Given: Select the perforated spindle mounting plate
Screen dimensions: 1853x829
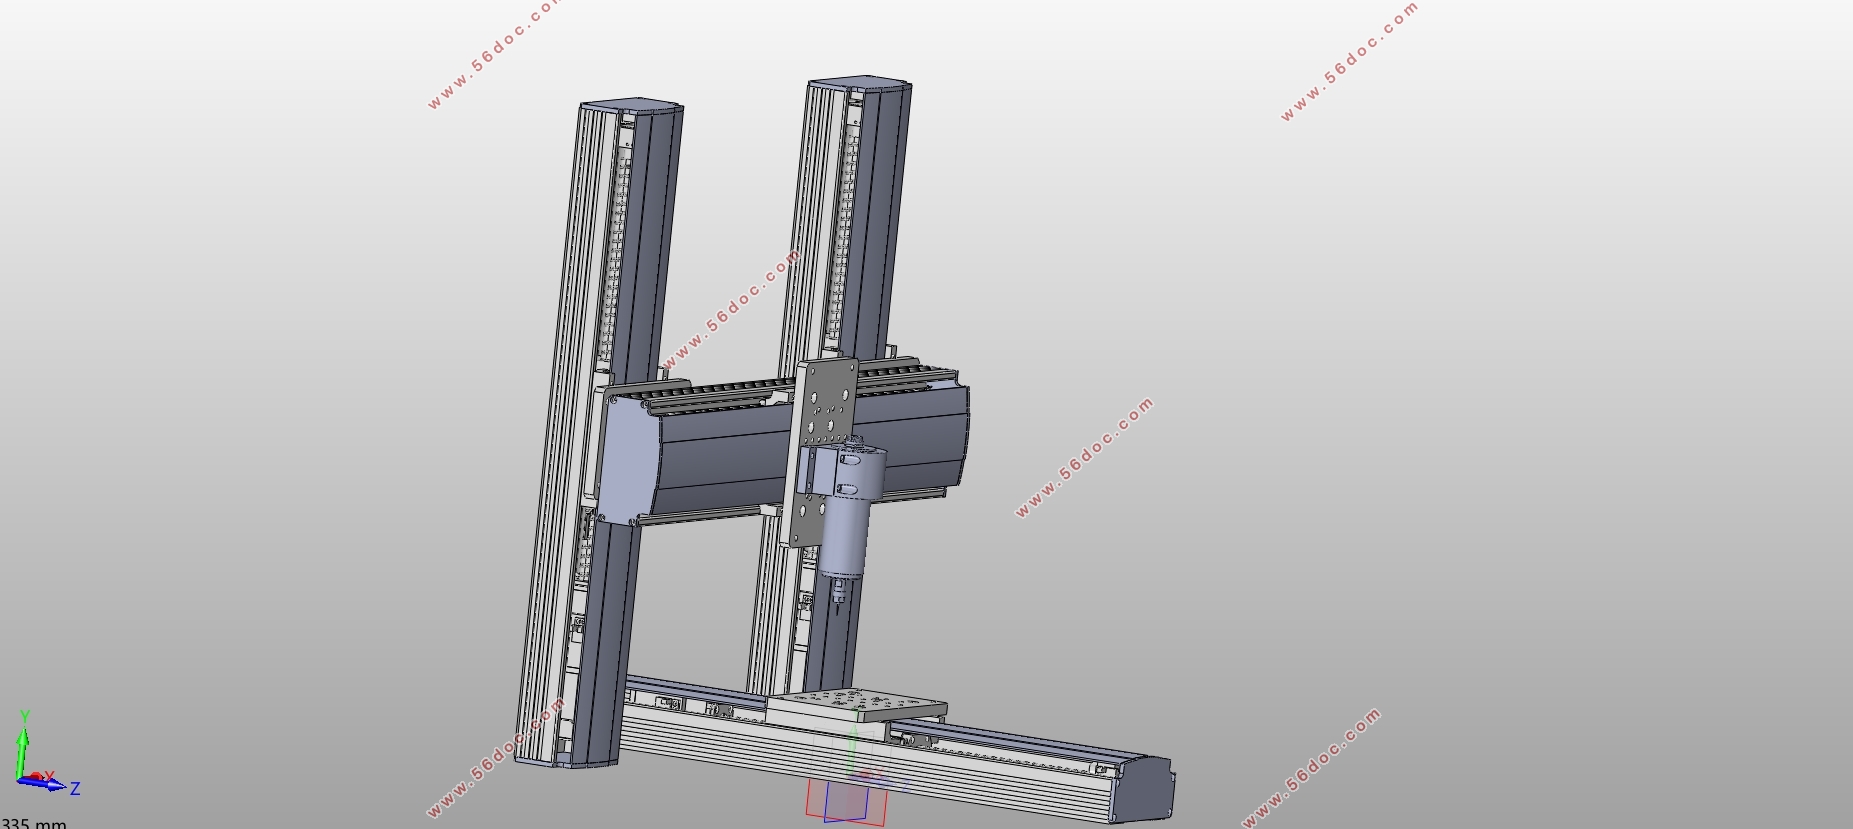Looking at the screenshot, I should 818,400.
